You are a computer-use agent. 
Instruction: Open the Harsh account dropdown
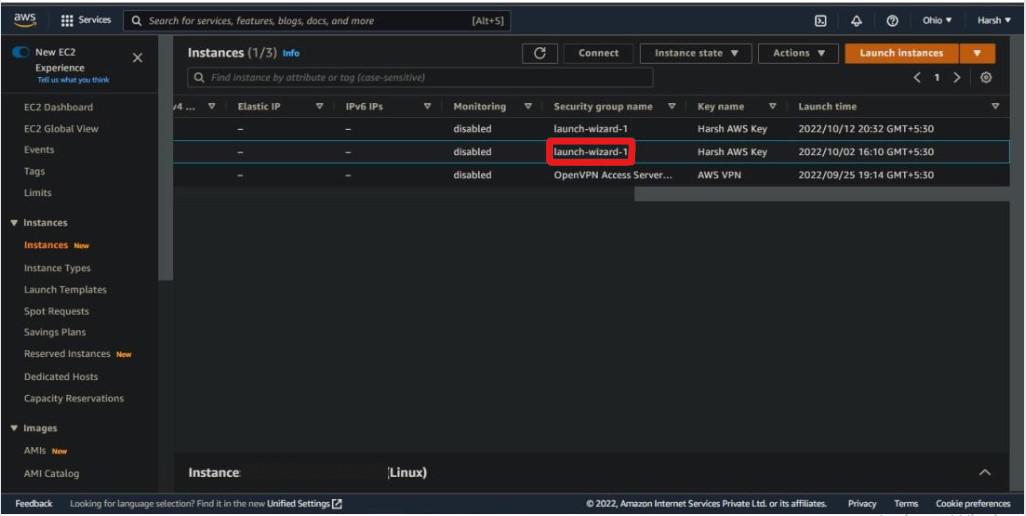pyautogui.click(x=994, y=20)
